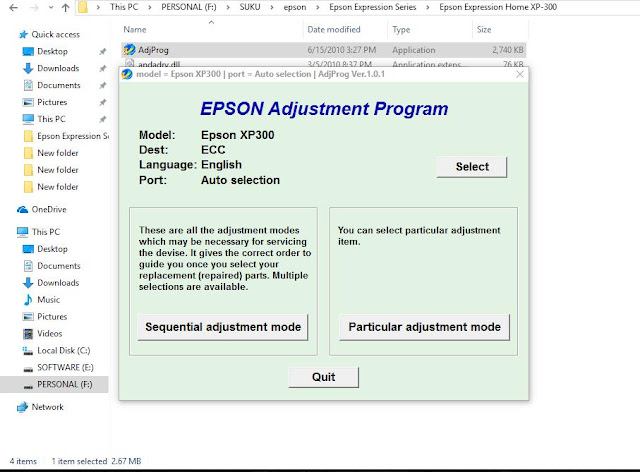Screen dimensions: 640x472
Task: Expand chevron after This PC in breadcrumb
Action: [x=149, y=7]
